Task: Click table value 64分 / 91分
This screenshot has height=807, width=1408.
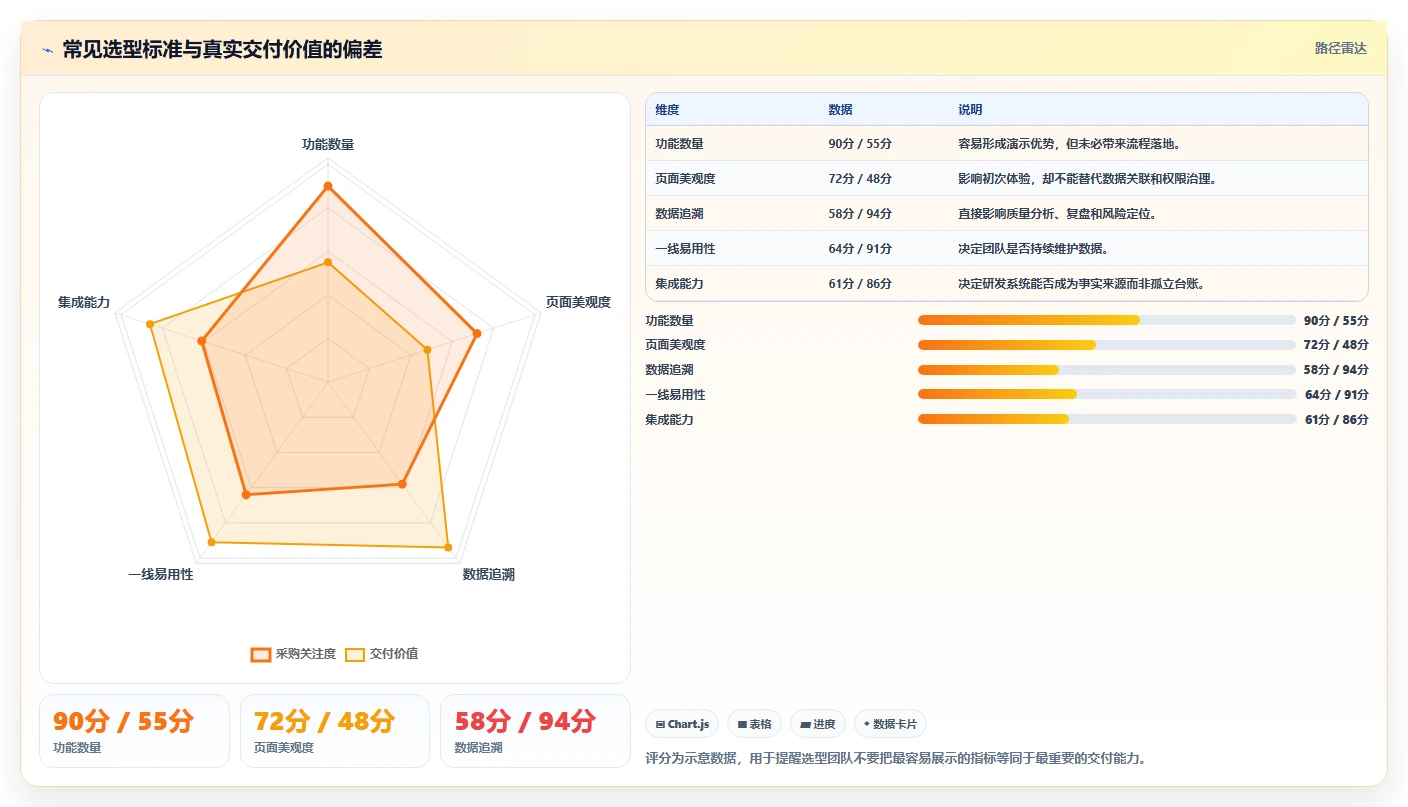Action: [860, 249]
